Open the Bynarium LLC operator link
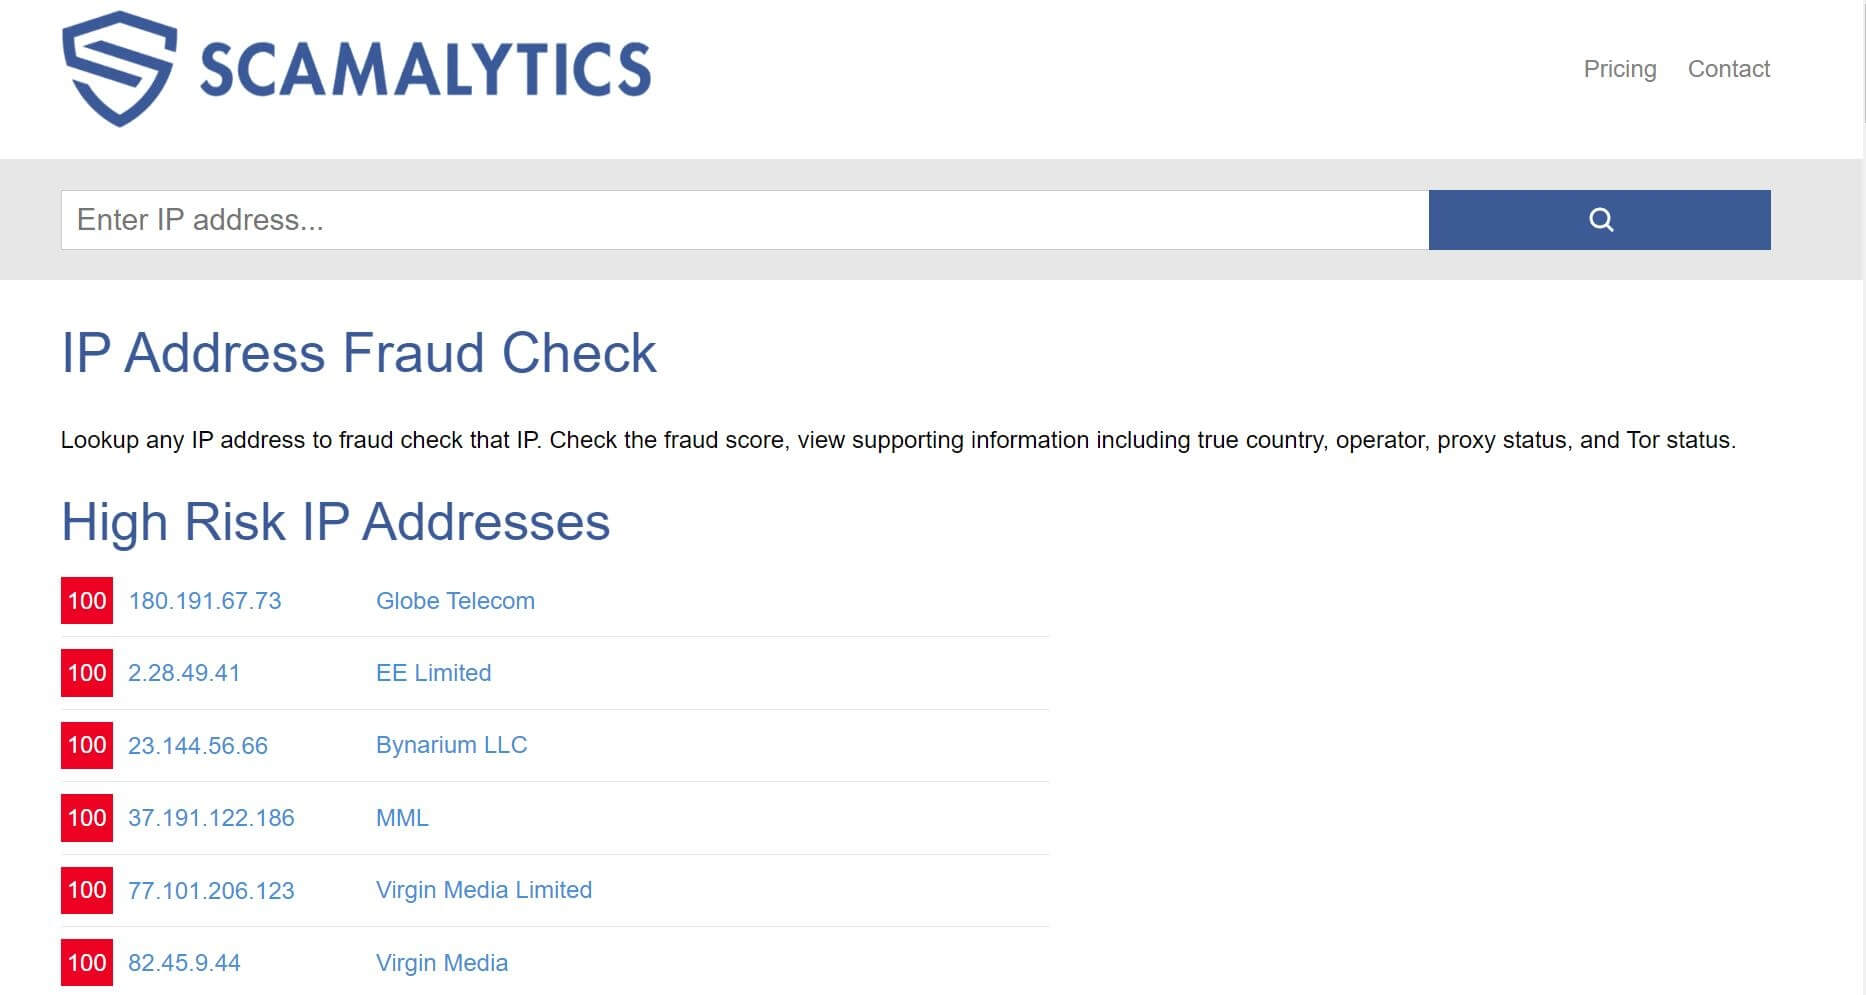The image size is (1866, 995). tap(451, 745)
